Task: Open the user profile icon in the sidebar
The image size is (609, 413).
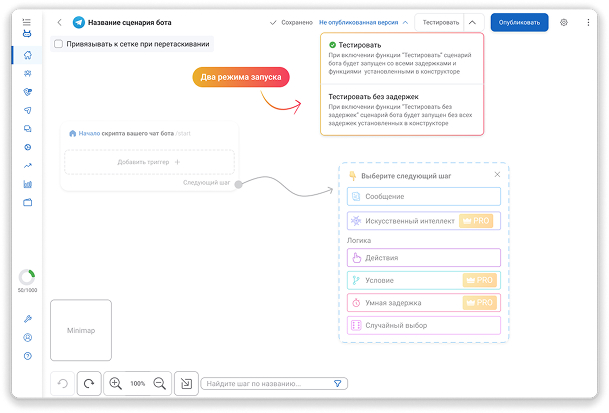Action: [x=27, y=337]
